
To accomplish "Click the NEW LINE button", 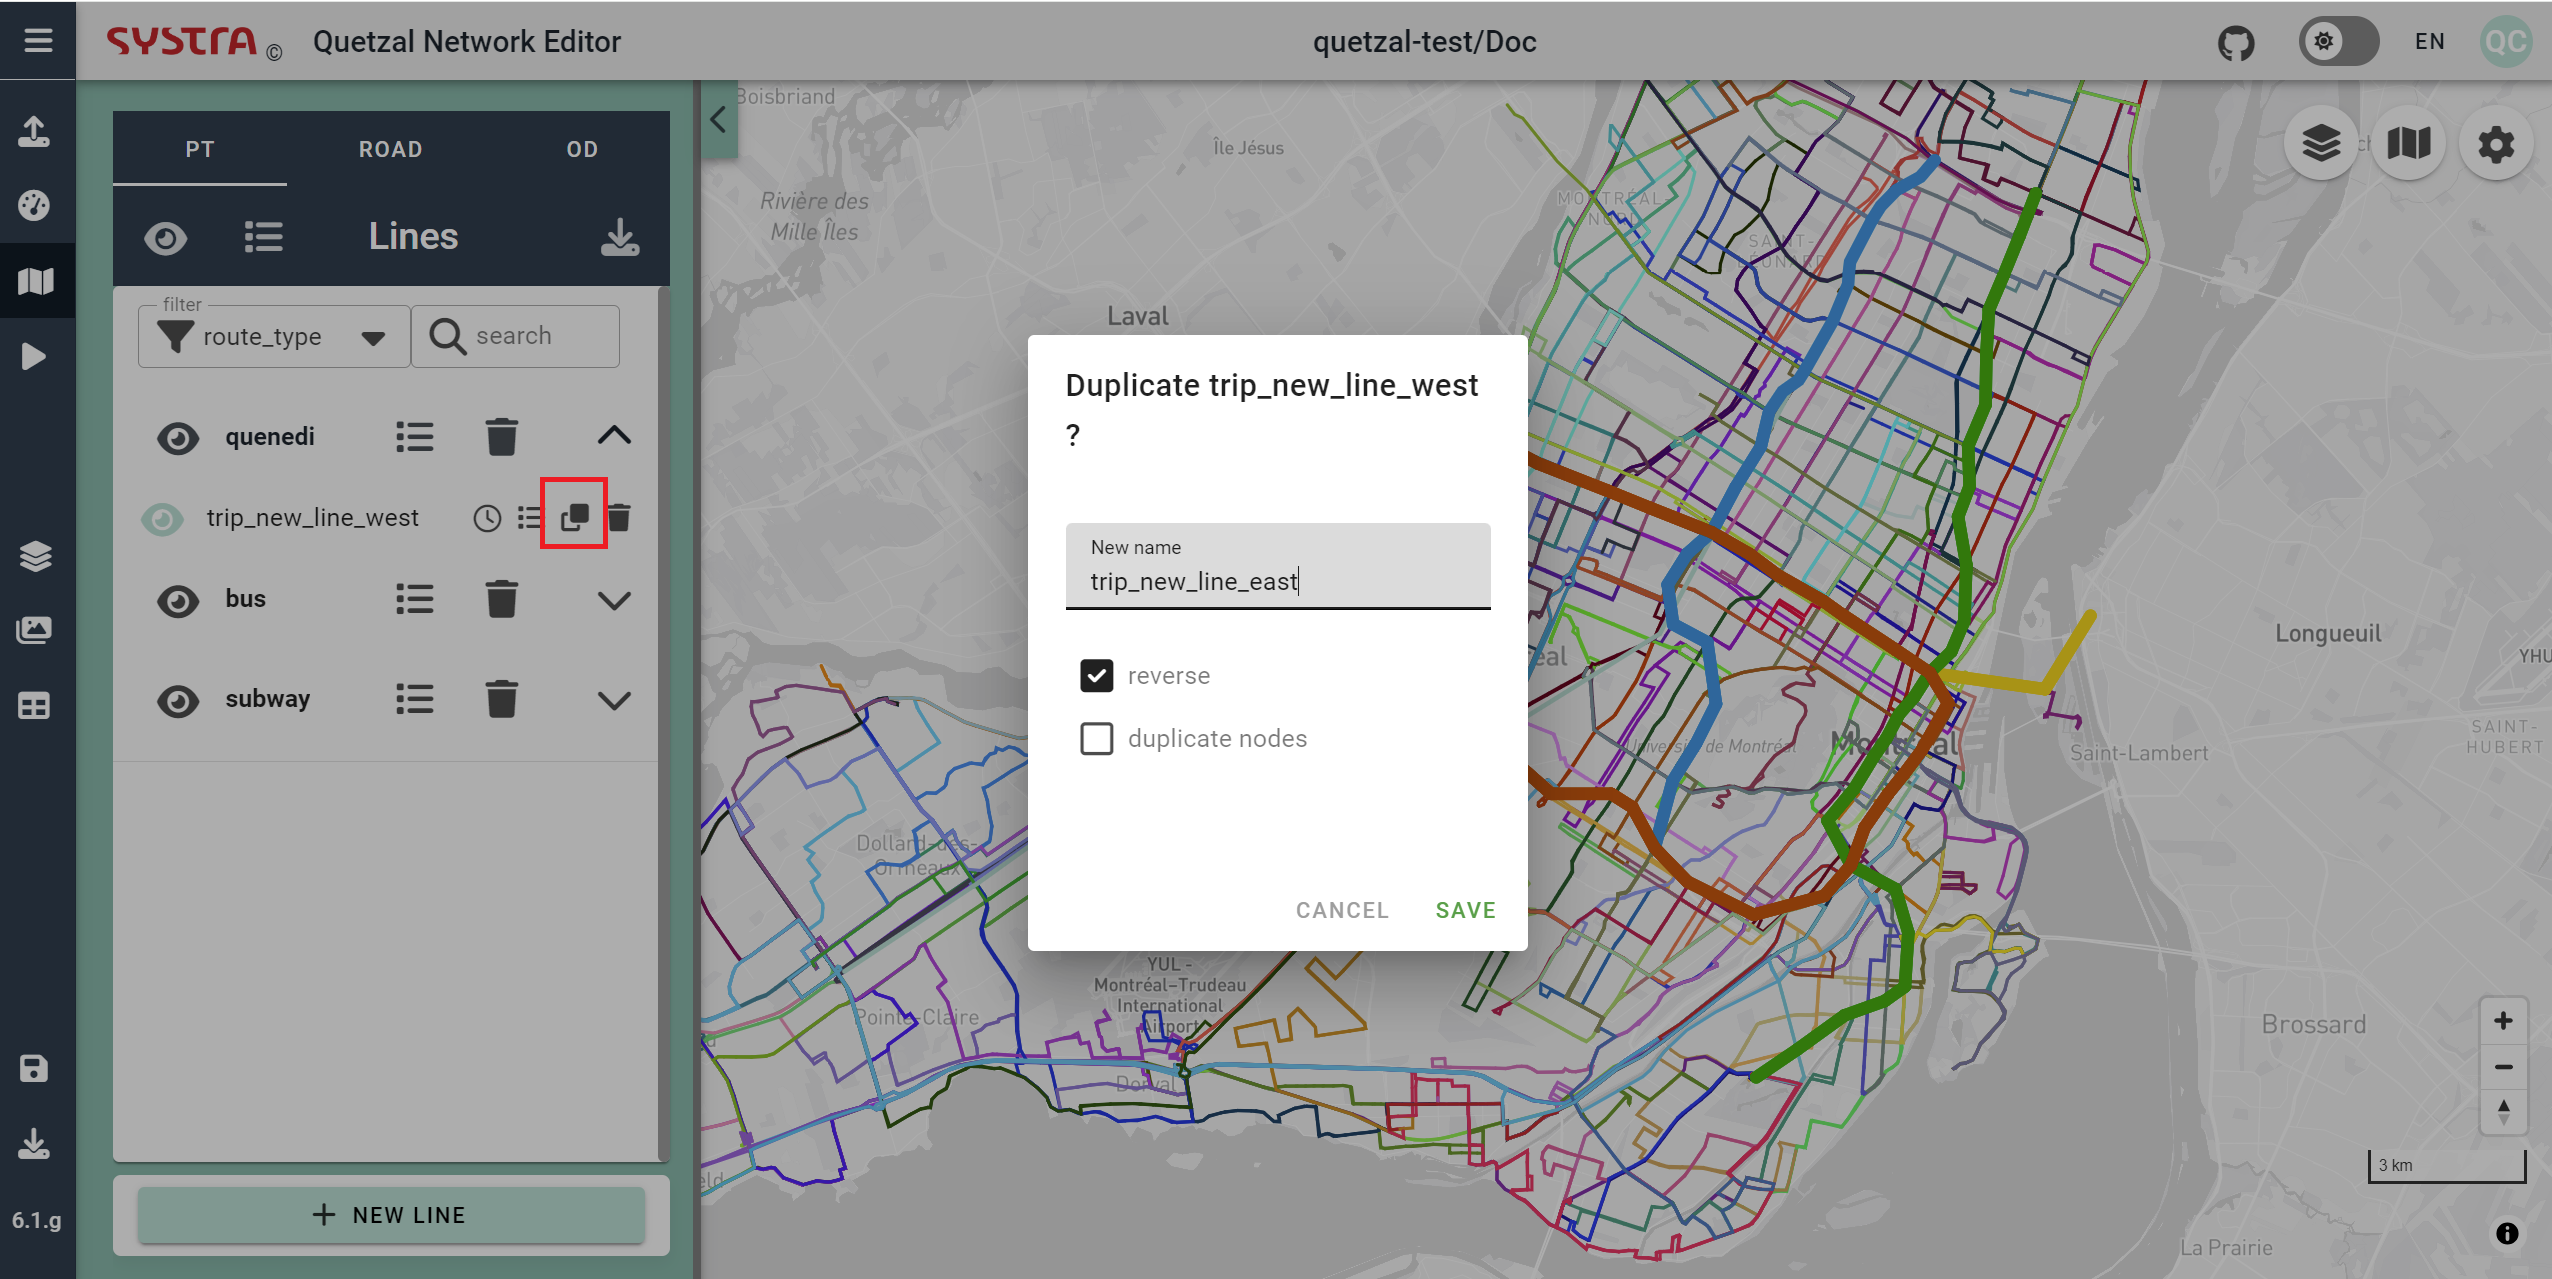I will pyautogui.click(x=391, y=1215).
